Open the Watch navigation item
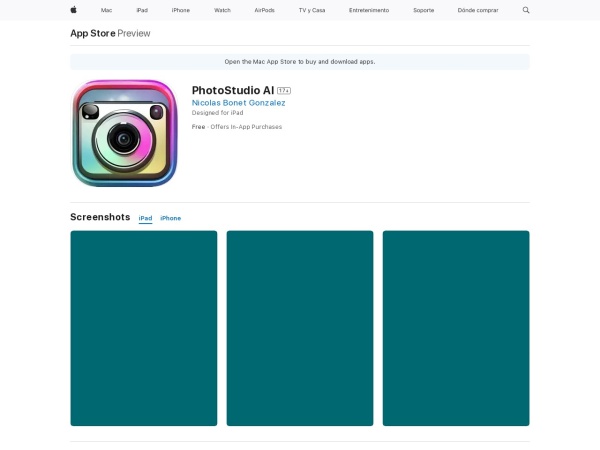 (x=222, y=10)
